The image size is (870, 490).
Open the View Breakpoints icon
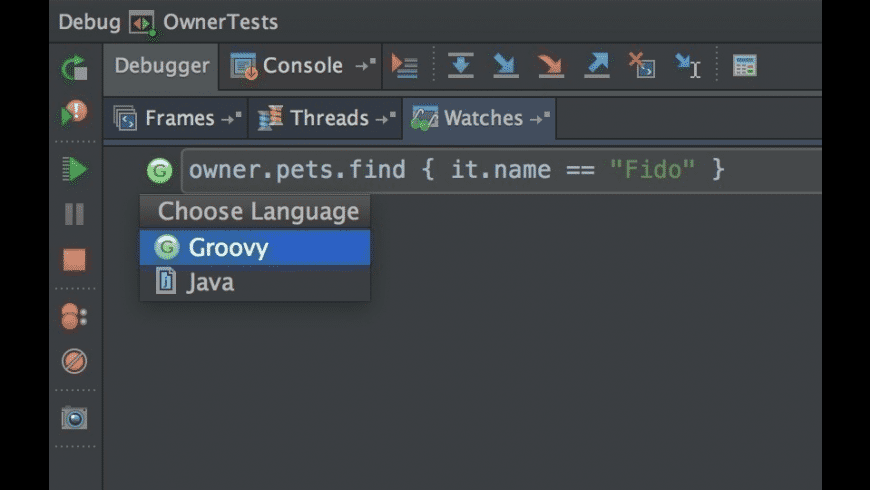pyautogui.click(x=74, y=316)
